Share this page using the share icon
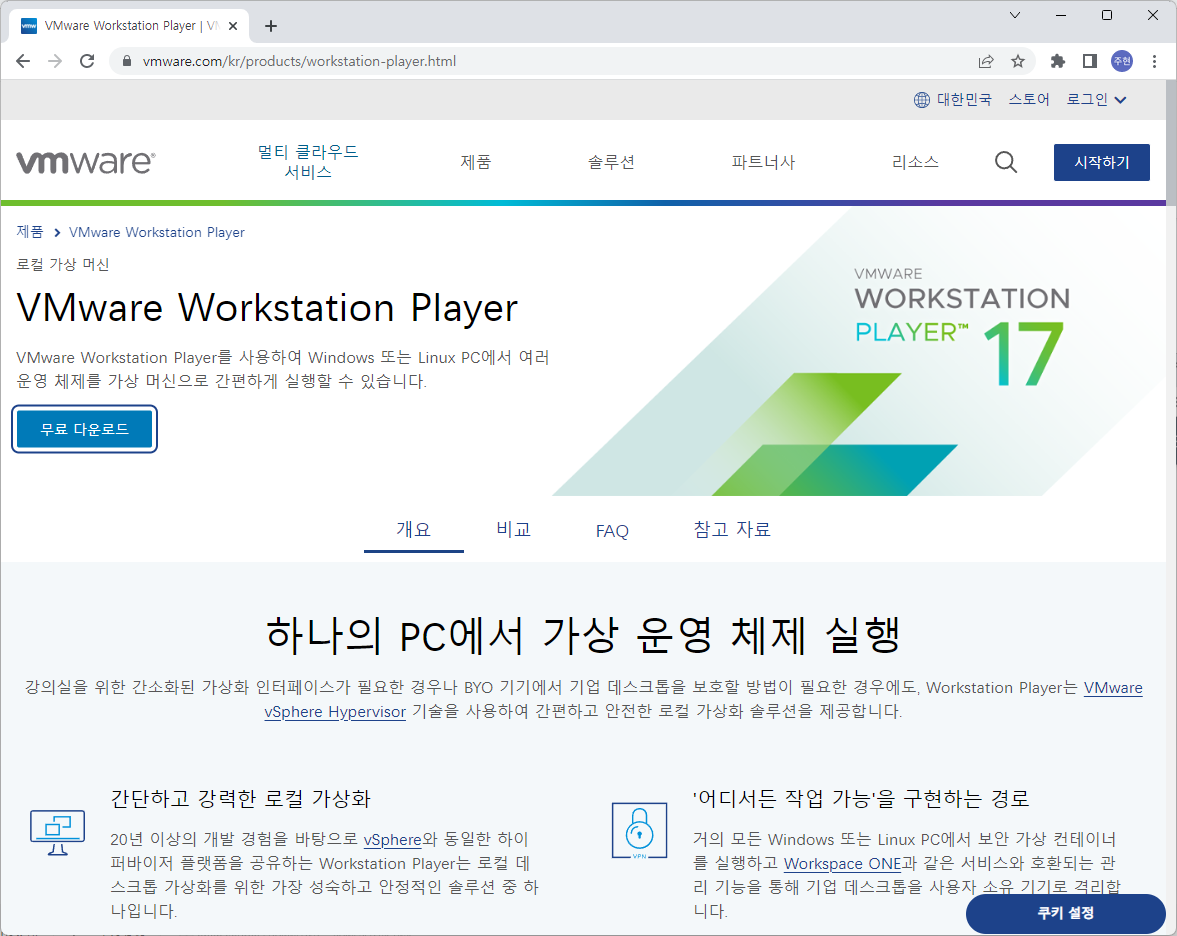The width and height of the screenshot is (1177, 936). (986, 62)
